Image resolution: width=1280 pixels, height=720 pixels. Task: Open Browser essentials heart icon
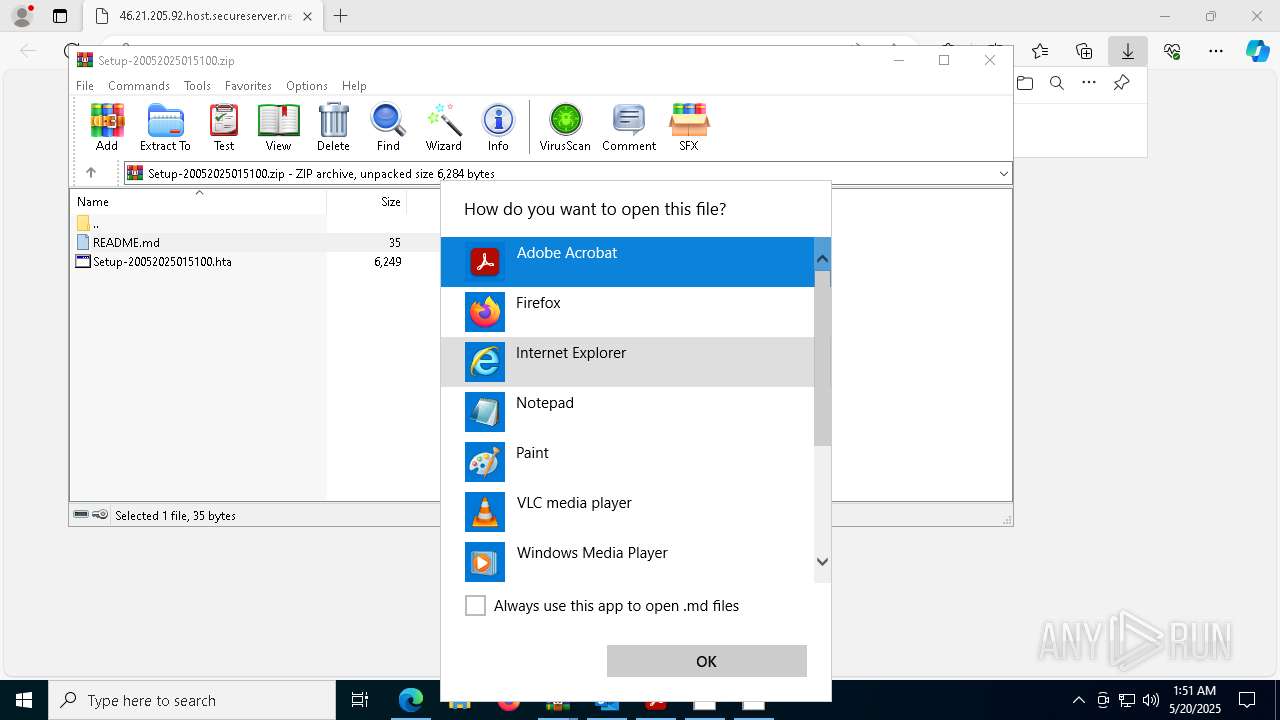coord(1172,51)
